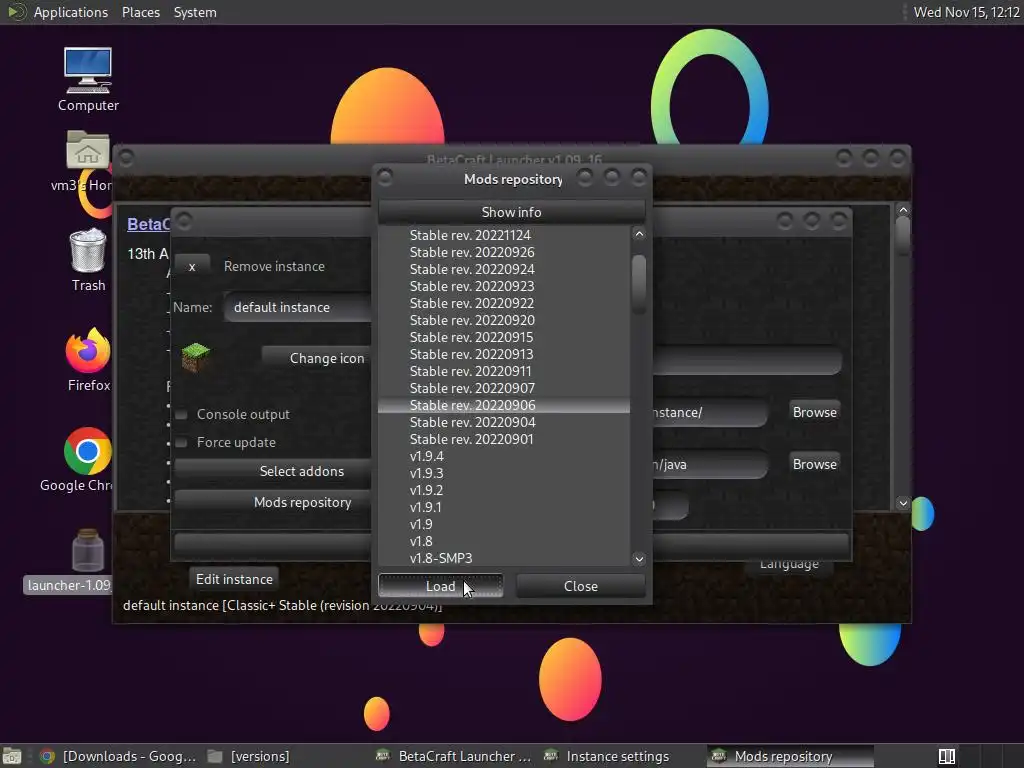Open the BetaCraft link in launcher window
Screen dimensions: 1024x768
click(x=148, y=224)
